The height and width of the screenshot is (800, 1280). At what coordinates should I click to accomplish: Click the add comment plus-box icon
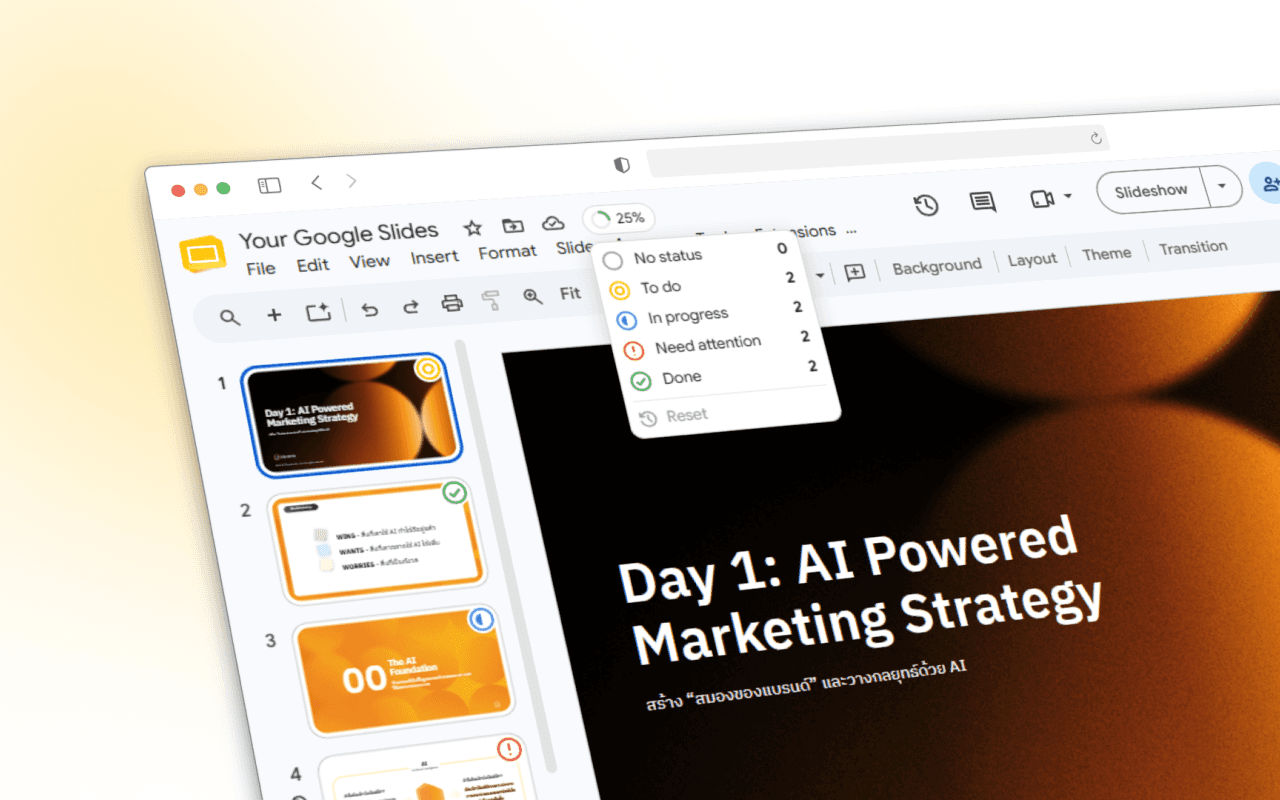point(855,272)
